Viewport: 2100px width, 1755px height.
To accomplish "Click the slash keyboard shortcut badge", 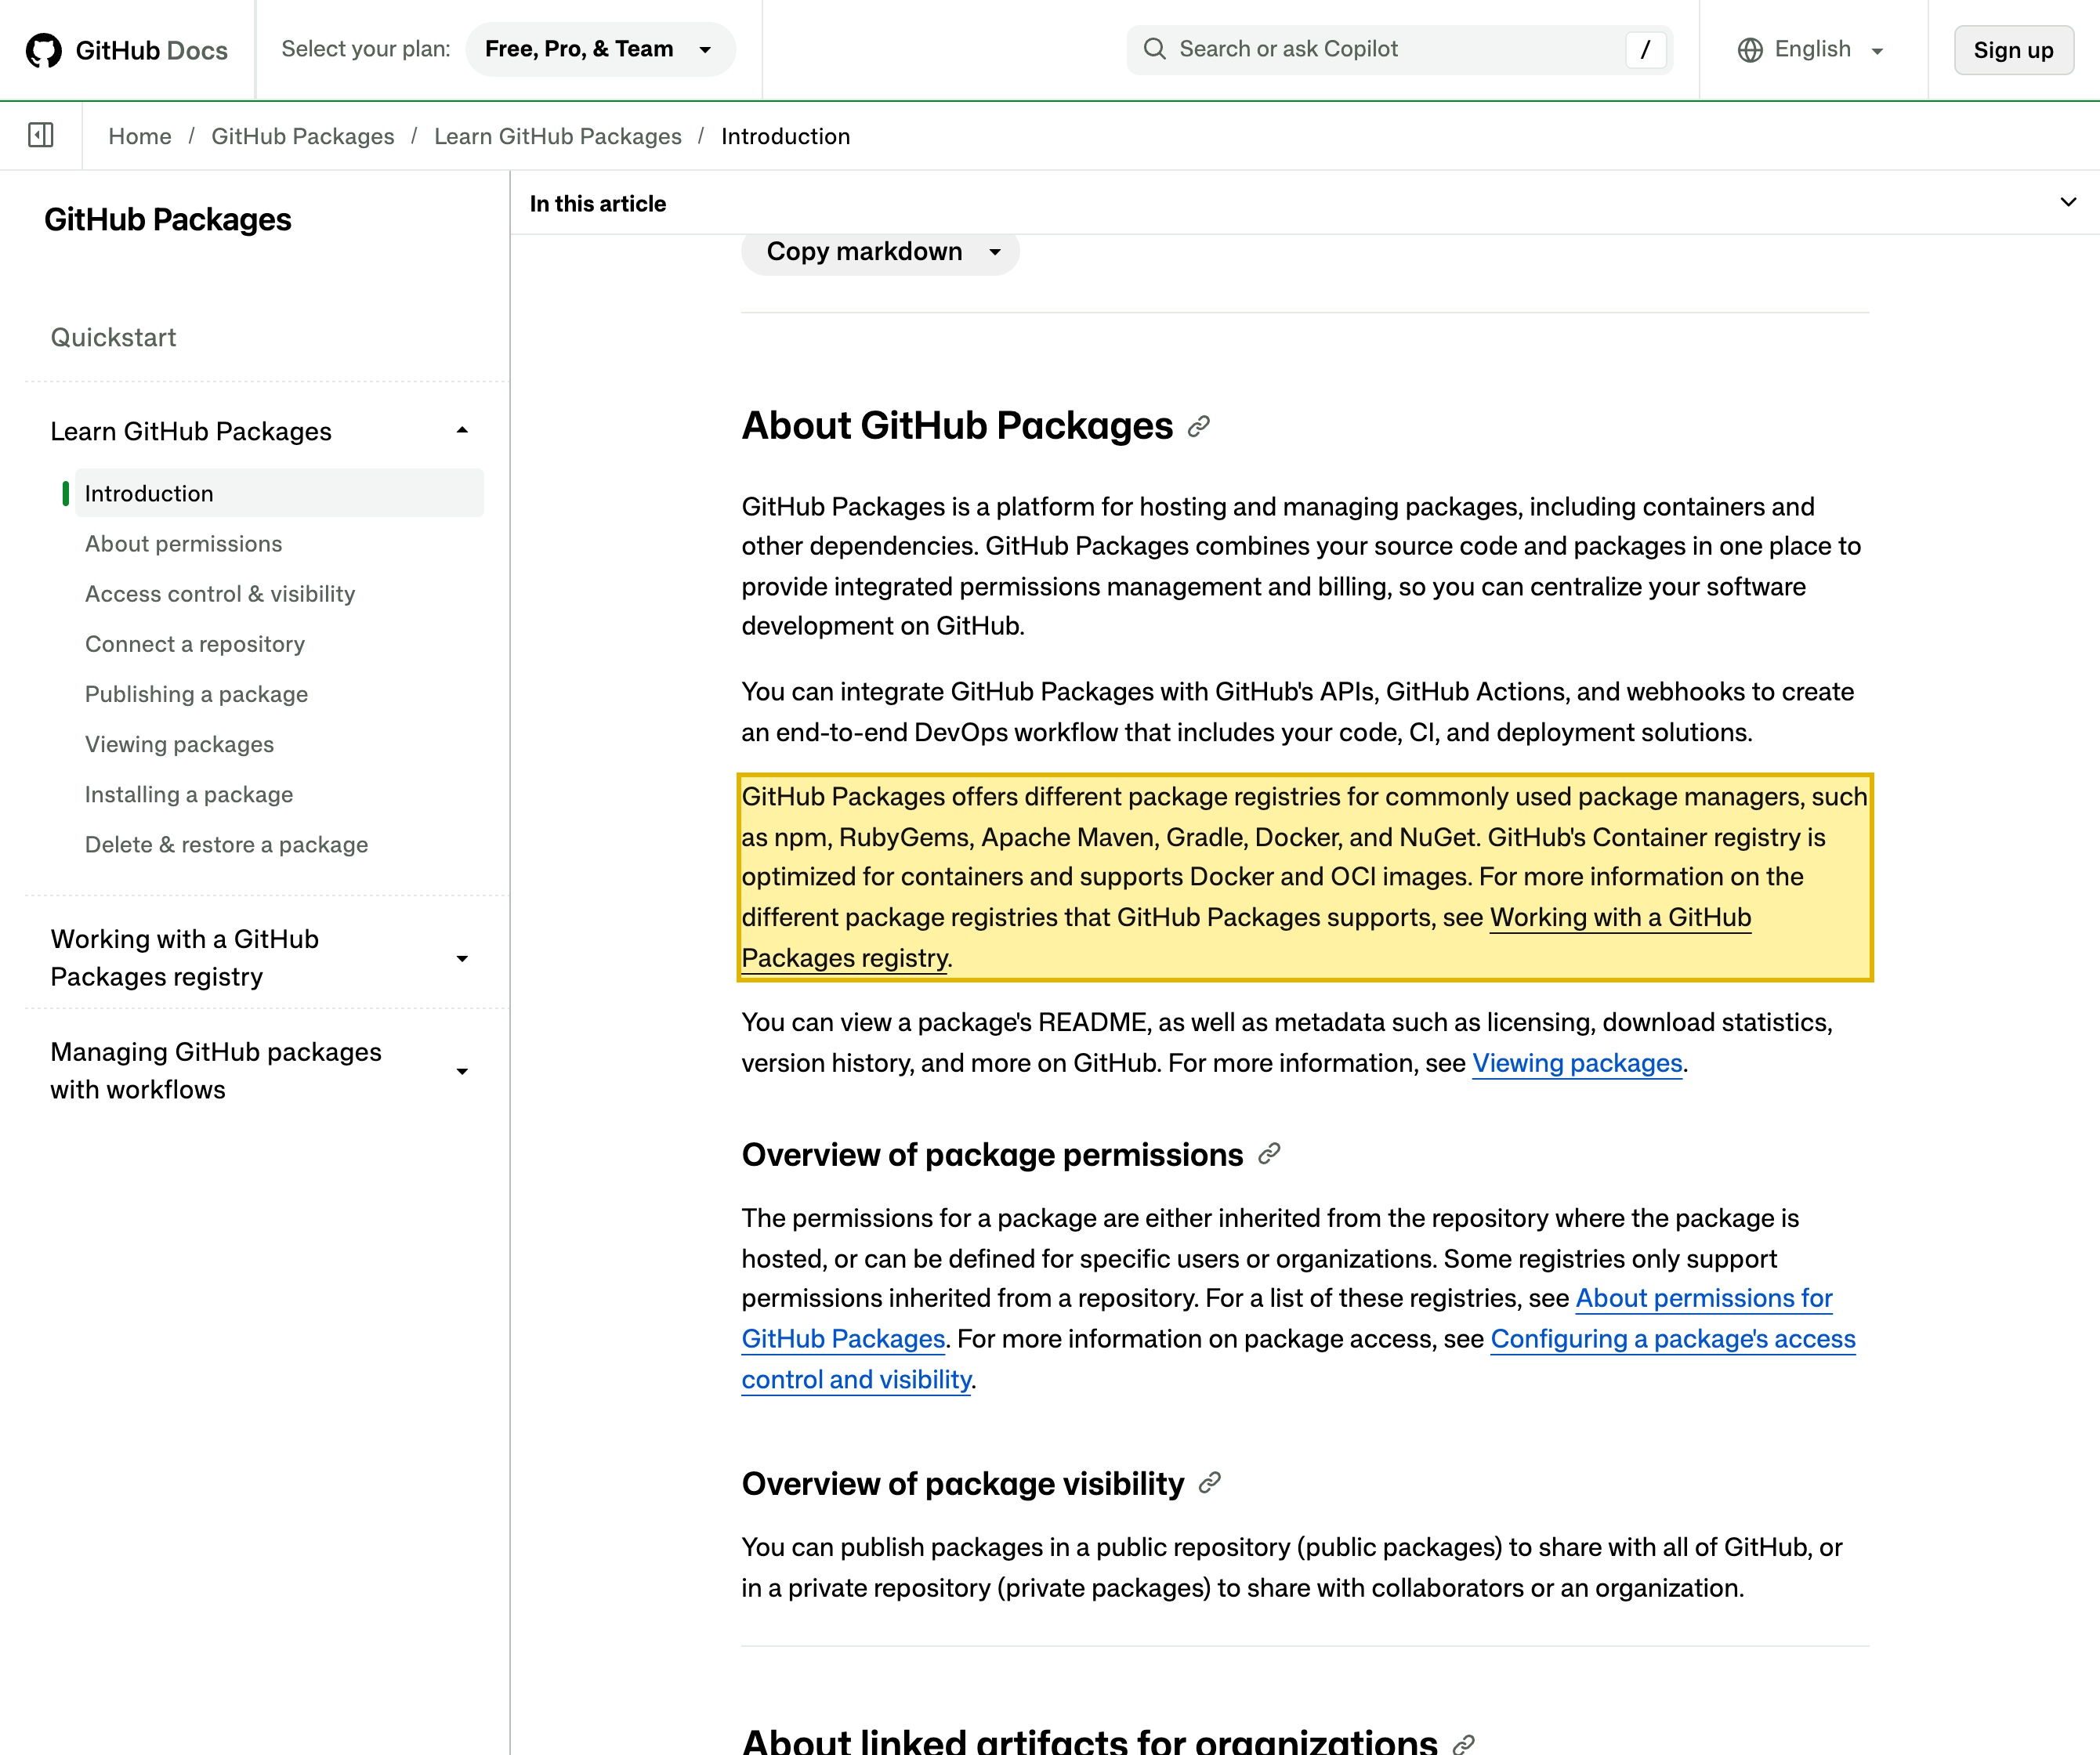I will (x=1645, y=50).
